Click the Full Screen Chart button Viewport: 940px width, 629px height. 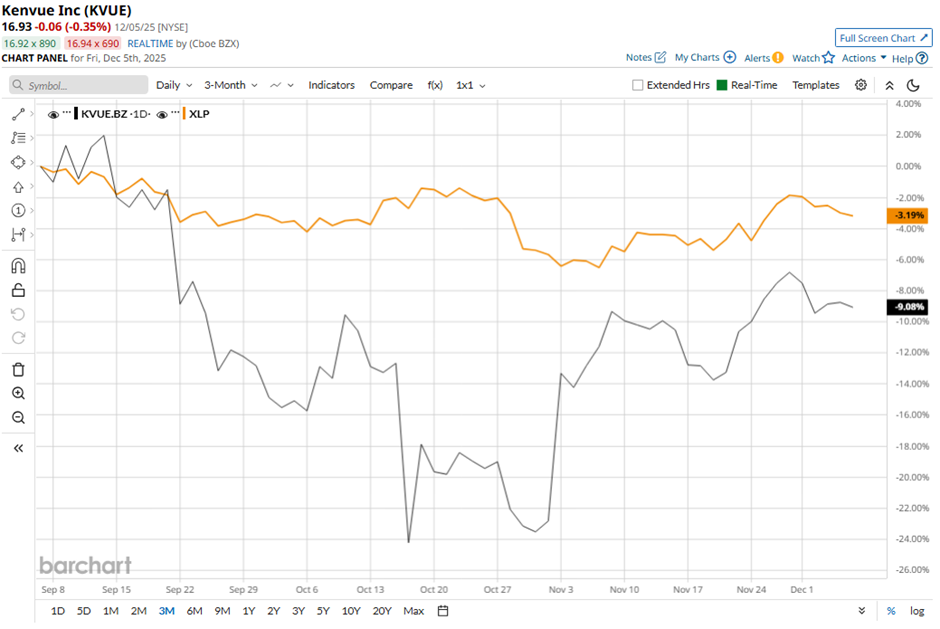884,38
